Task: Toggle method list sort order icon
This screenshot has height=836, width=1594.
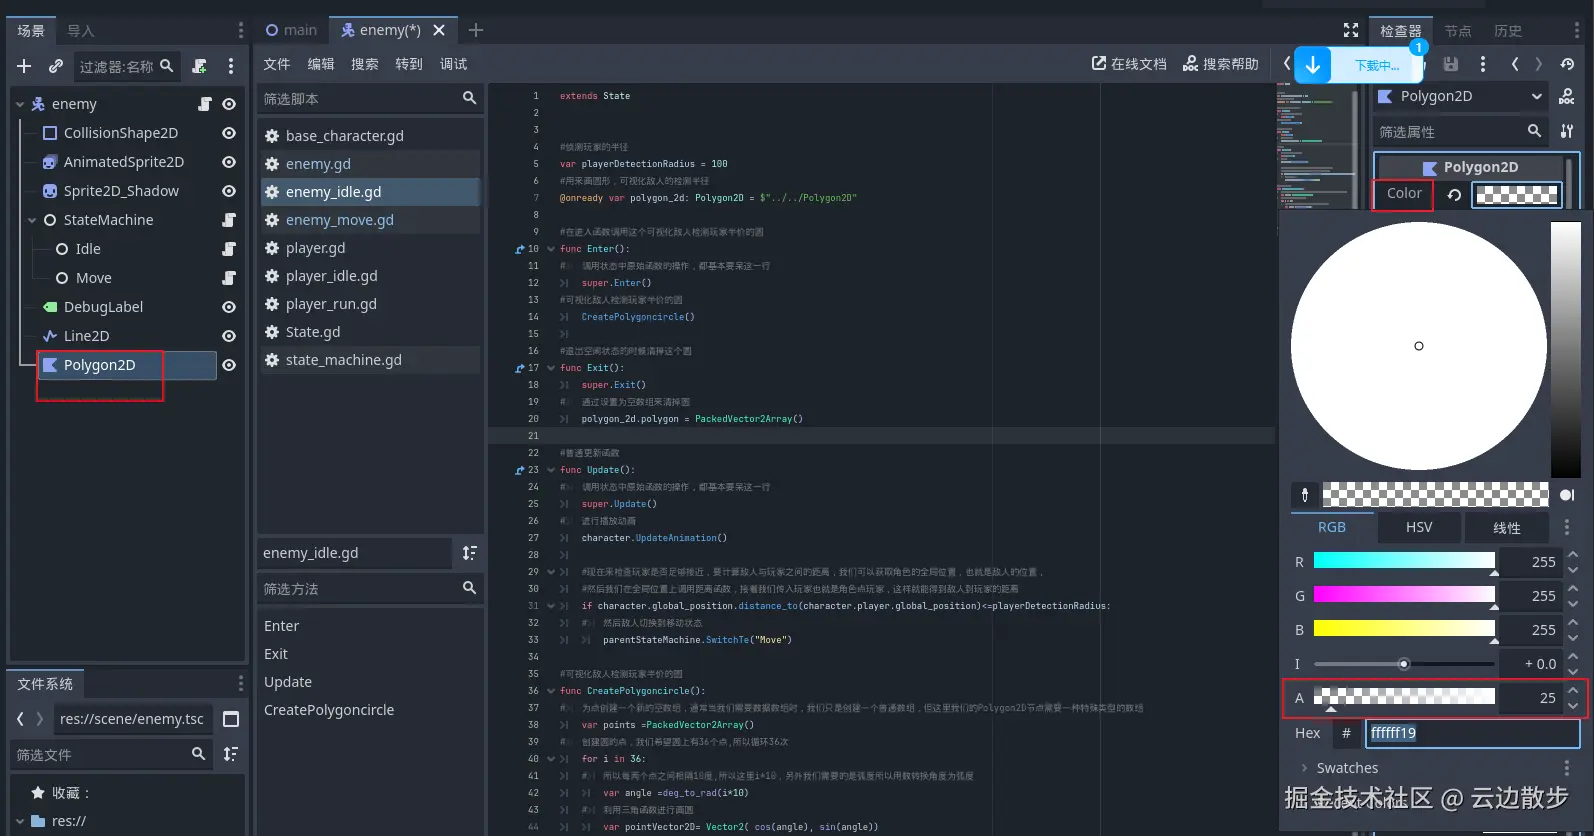Action: [469, 553]
